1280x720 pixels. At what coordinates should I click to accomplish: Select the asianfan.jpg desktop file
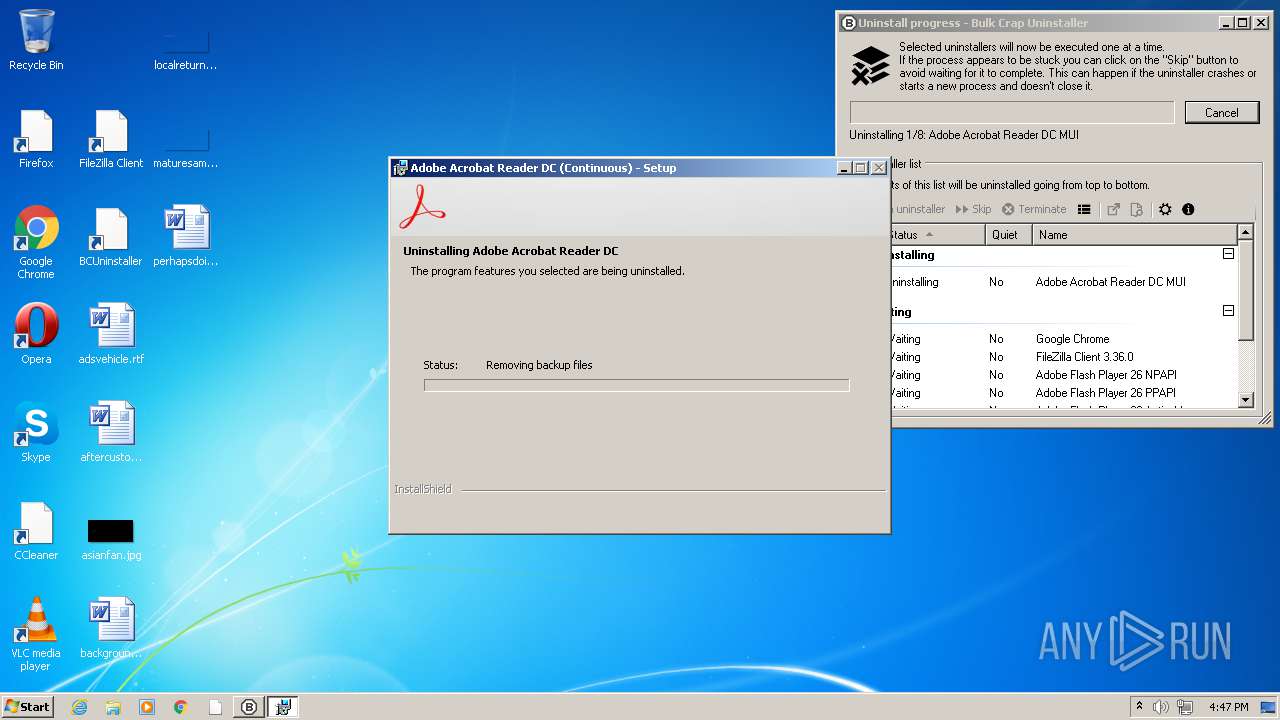(x=111, y=538)
